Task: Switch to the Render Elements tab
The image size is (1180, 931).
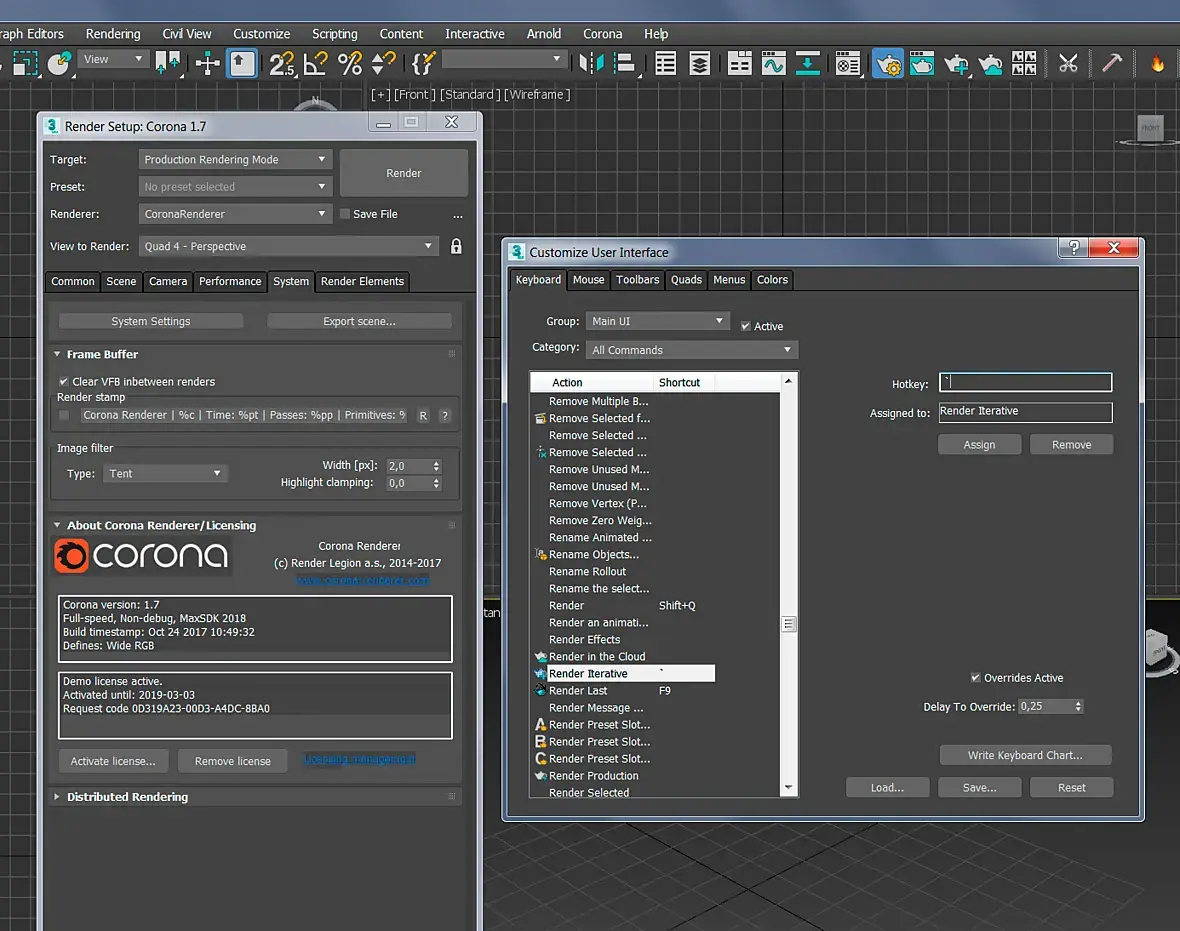Action: point(362,282)
